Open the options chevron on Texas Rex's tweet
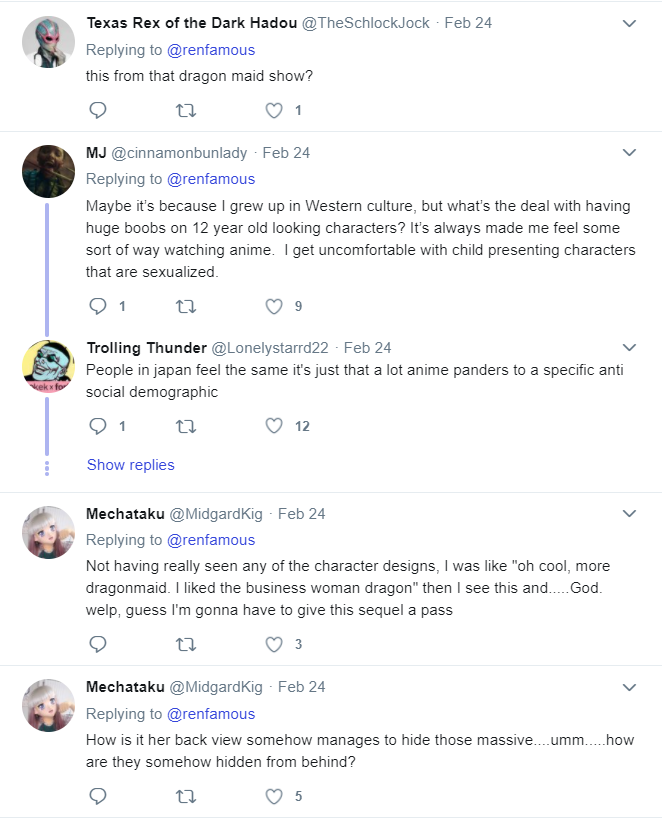This screenshot has width=662, height=818. point(630,23)
